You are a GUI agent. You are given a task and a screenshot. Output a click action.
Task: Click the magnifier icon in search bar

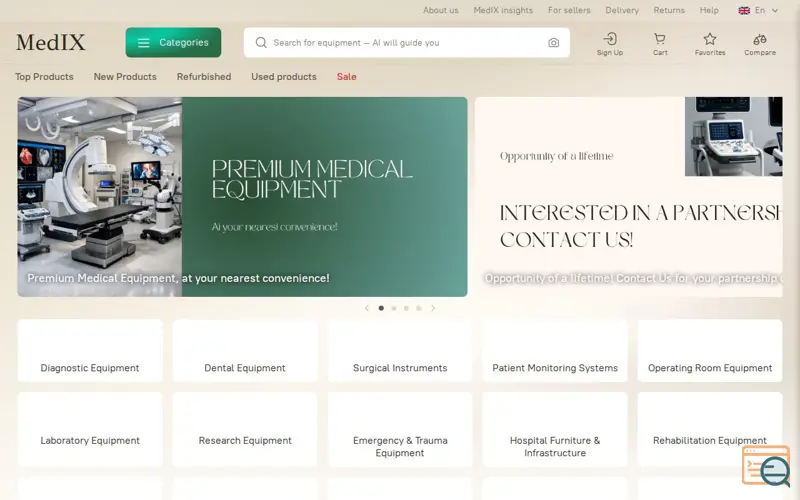(261, 43)
